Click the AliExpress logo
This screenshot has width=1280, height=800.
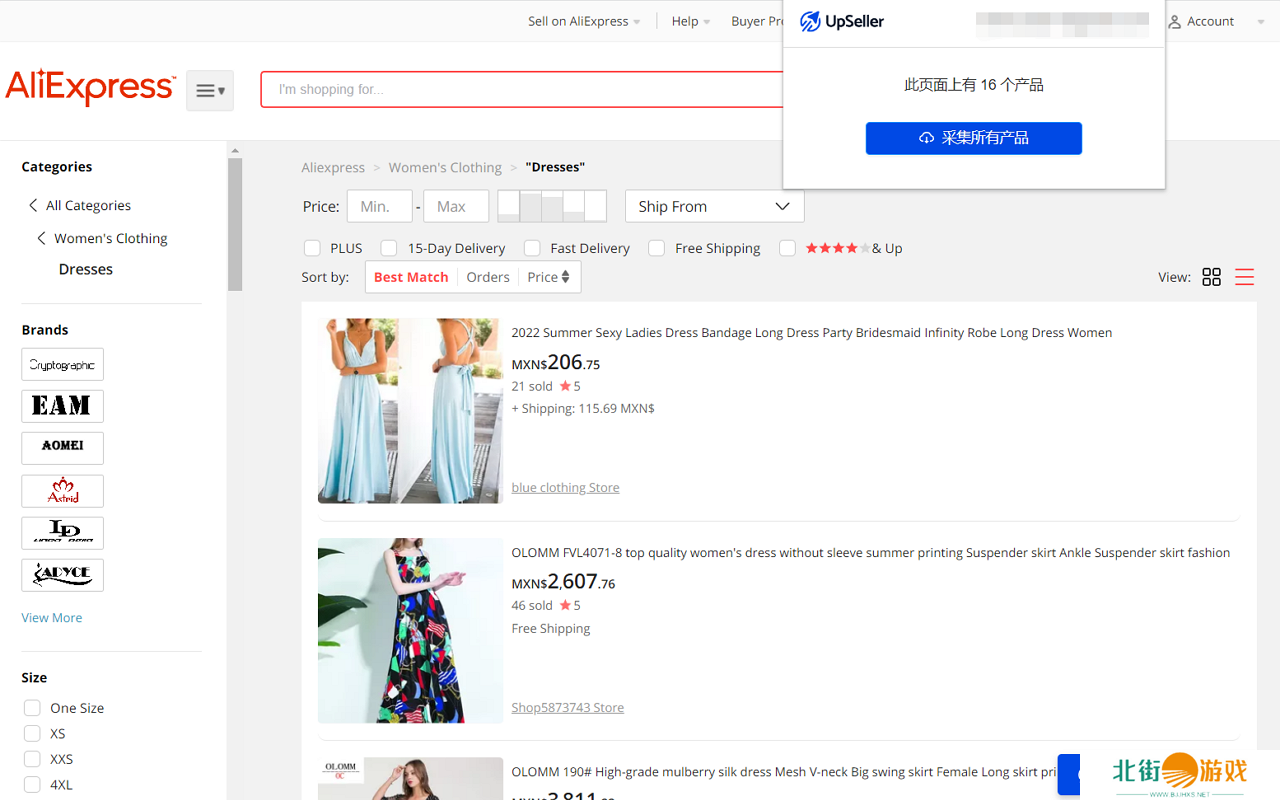(90, 88)
